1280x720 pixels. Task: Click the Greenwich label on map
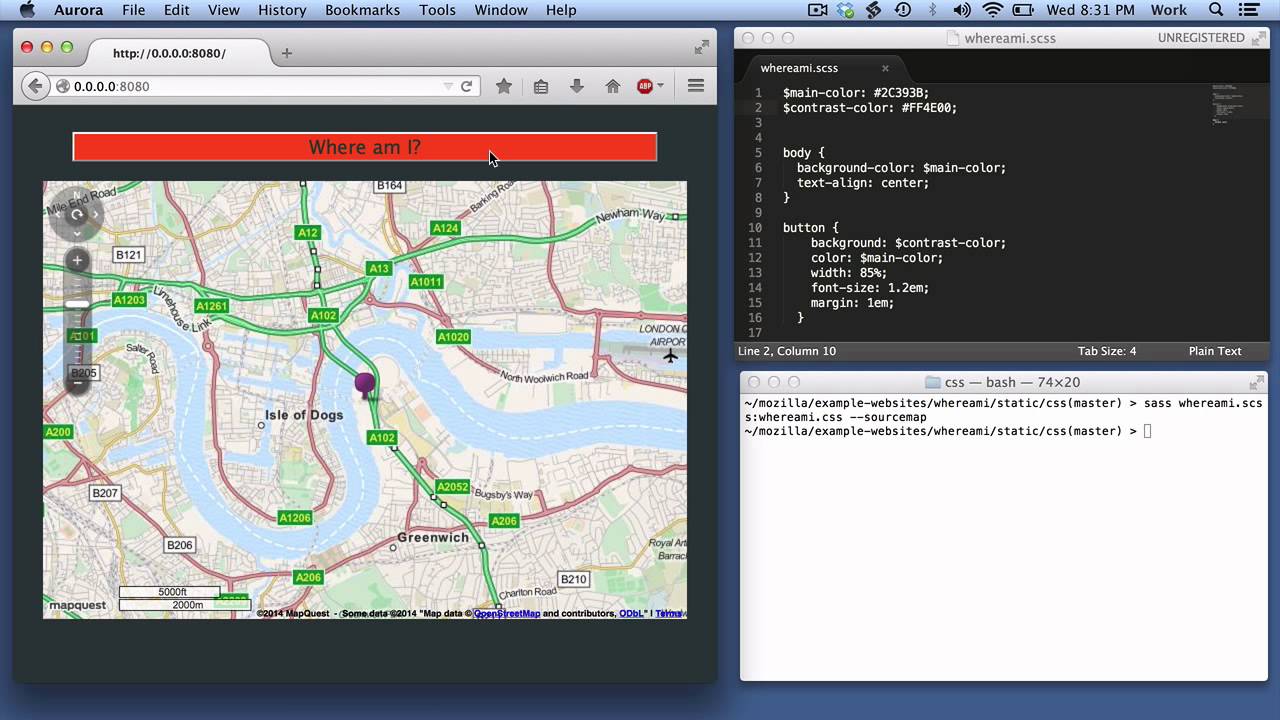433,537
